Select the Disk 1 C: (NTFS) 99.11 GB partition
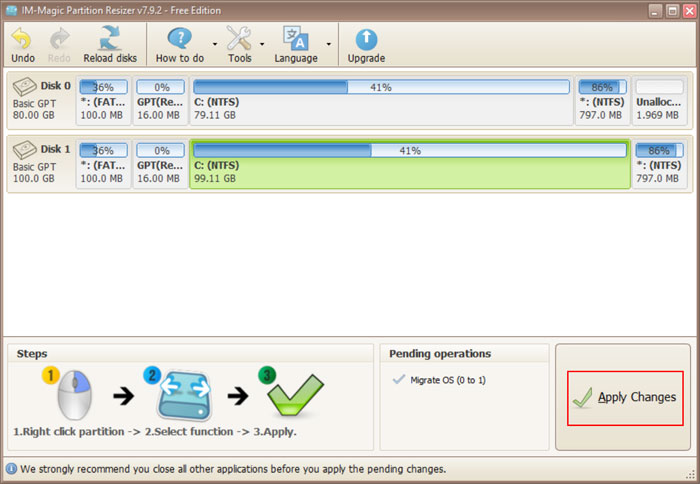This screenshot has height=484, width=700. coord(410,164)
